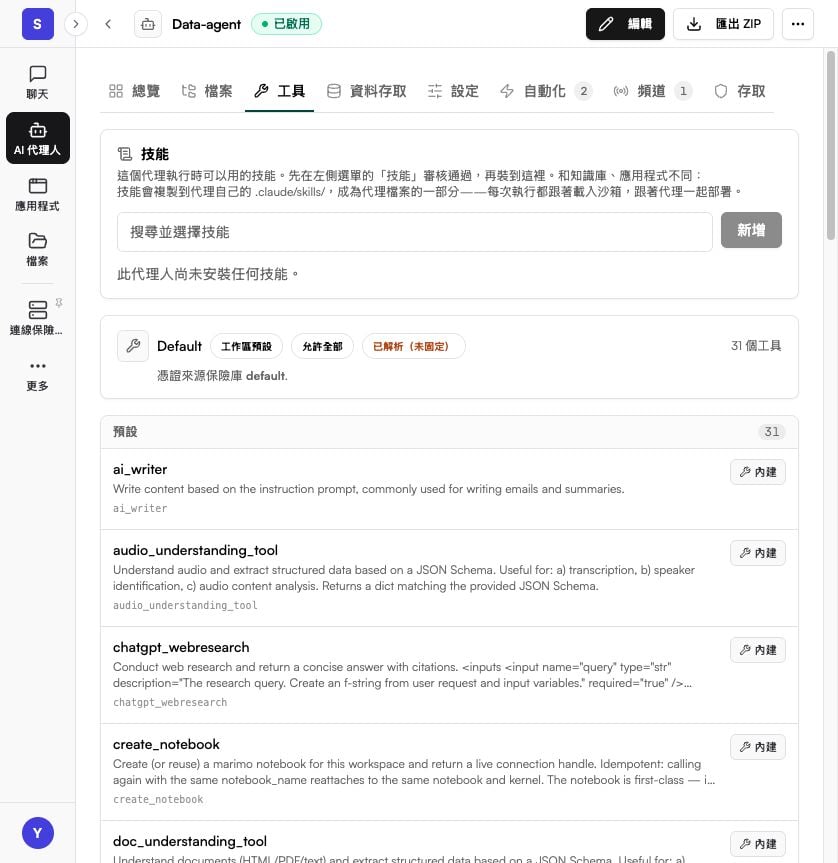Open the audio_understanding_tool row
The height and width of the screenshot is (863, 838).
[449, 578]
